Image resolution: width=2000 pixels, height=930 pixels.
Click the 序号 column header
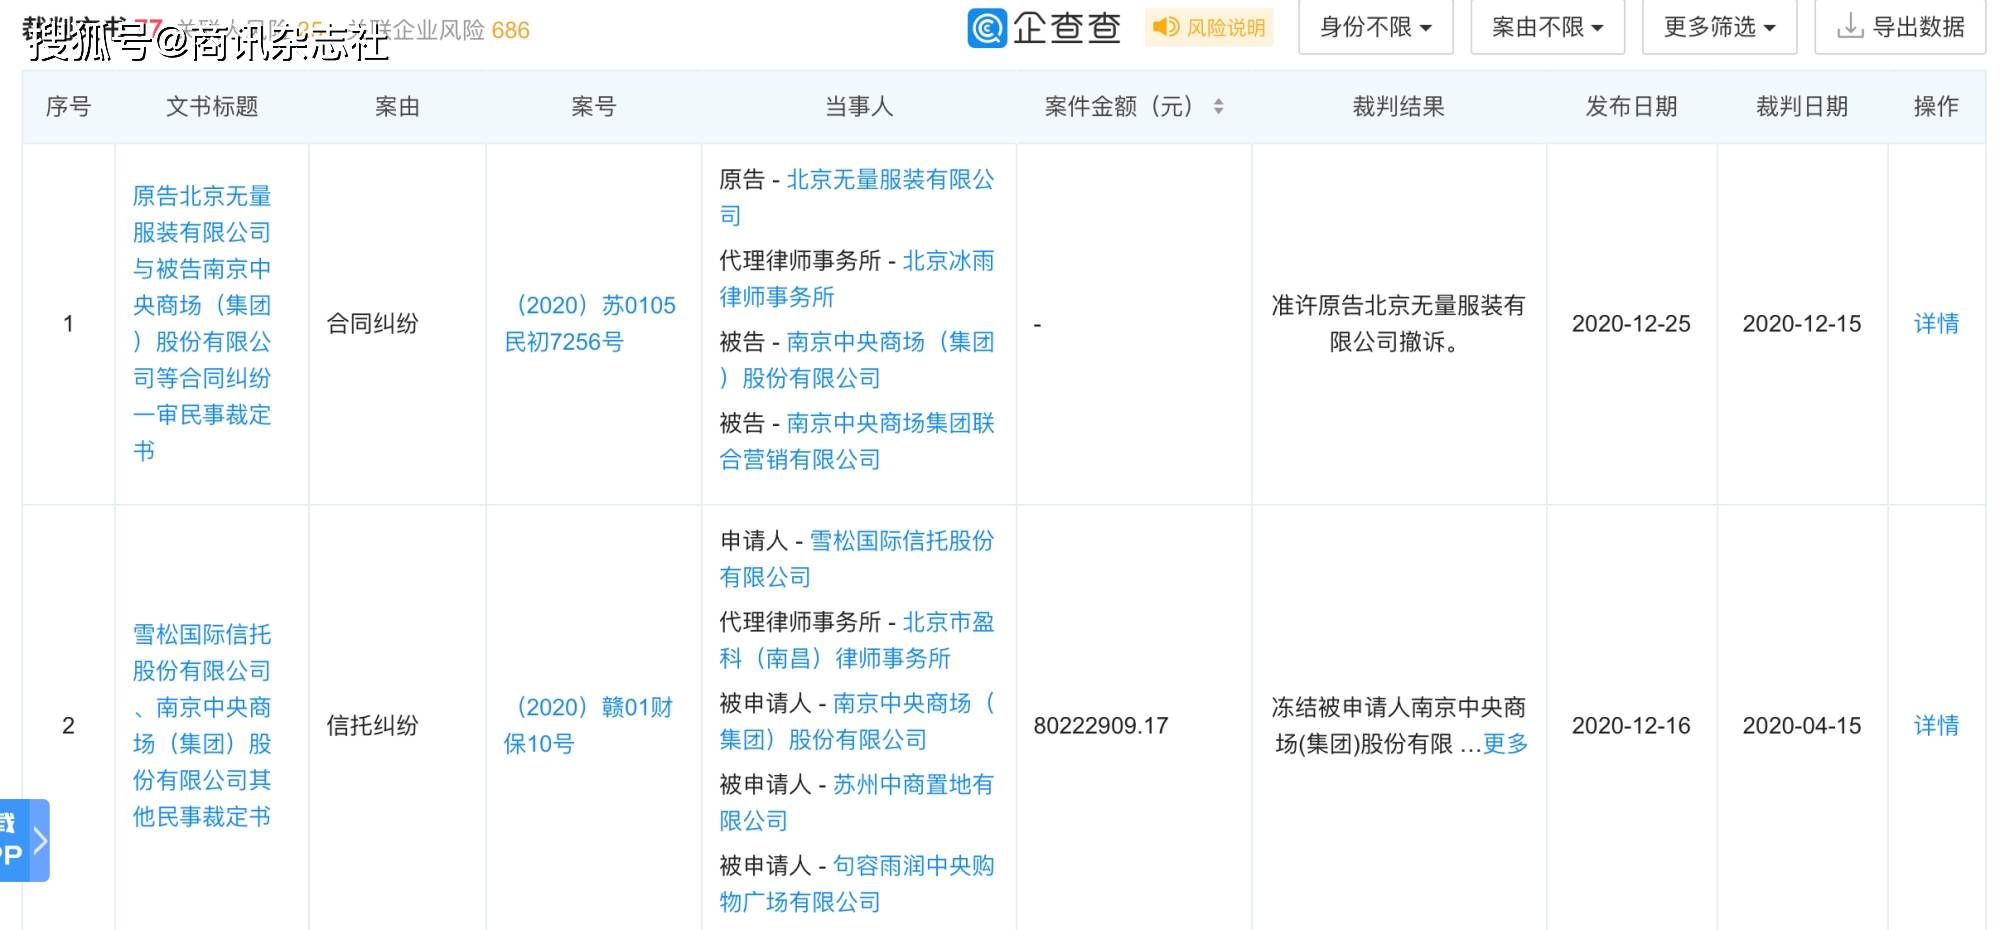click(68, 106)
